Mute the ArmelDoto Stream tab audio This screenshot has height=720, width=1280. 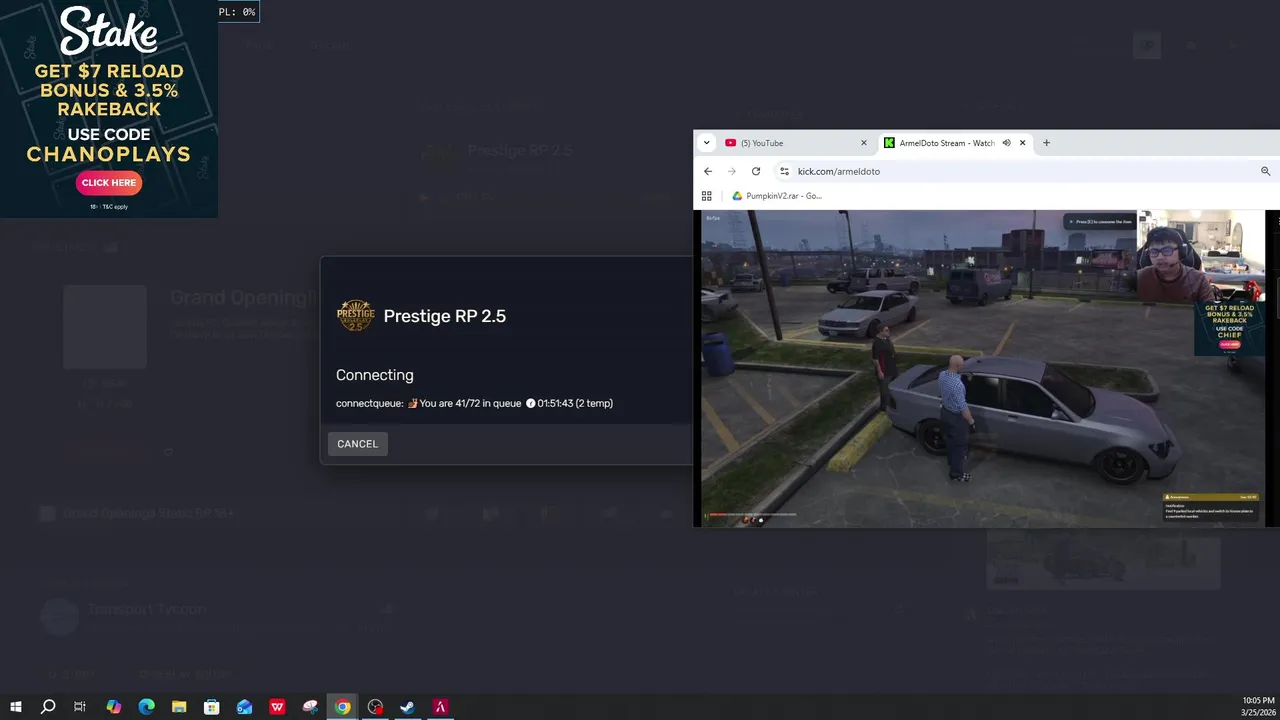[1006, 143]
